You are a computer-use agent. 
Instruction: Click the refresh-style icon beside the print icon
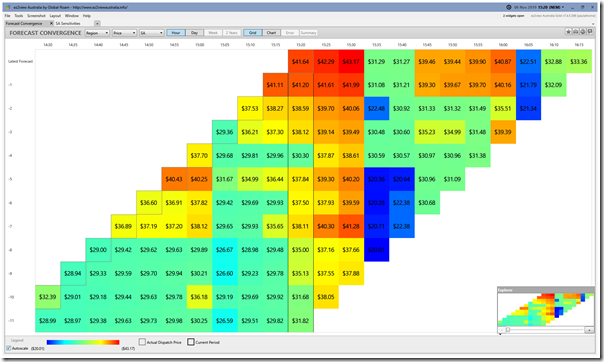[x=583, y=32]
